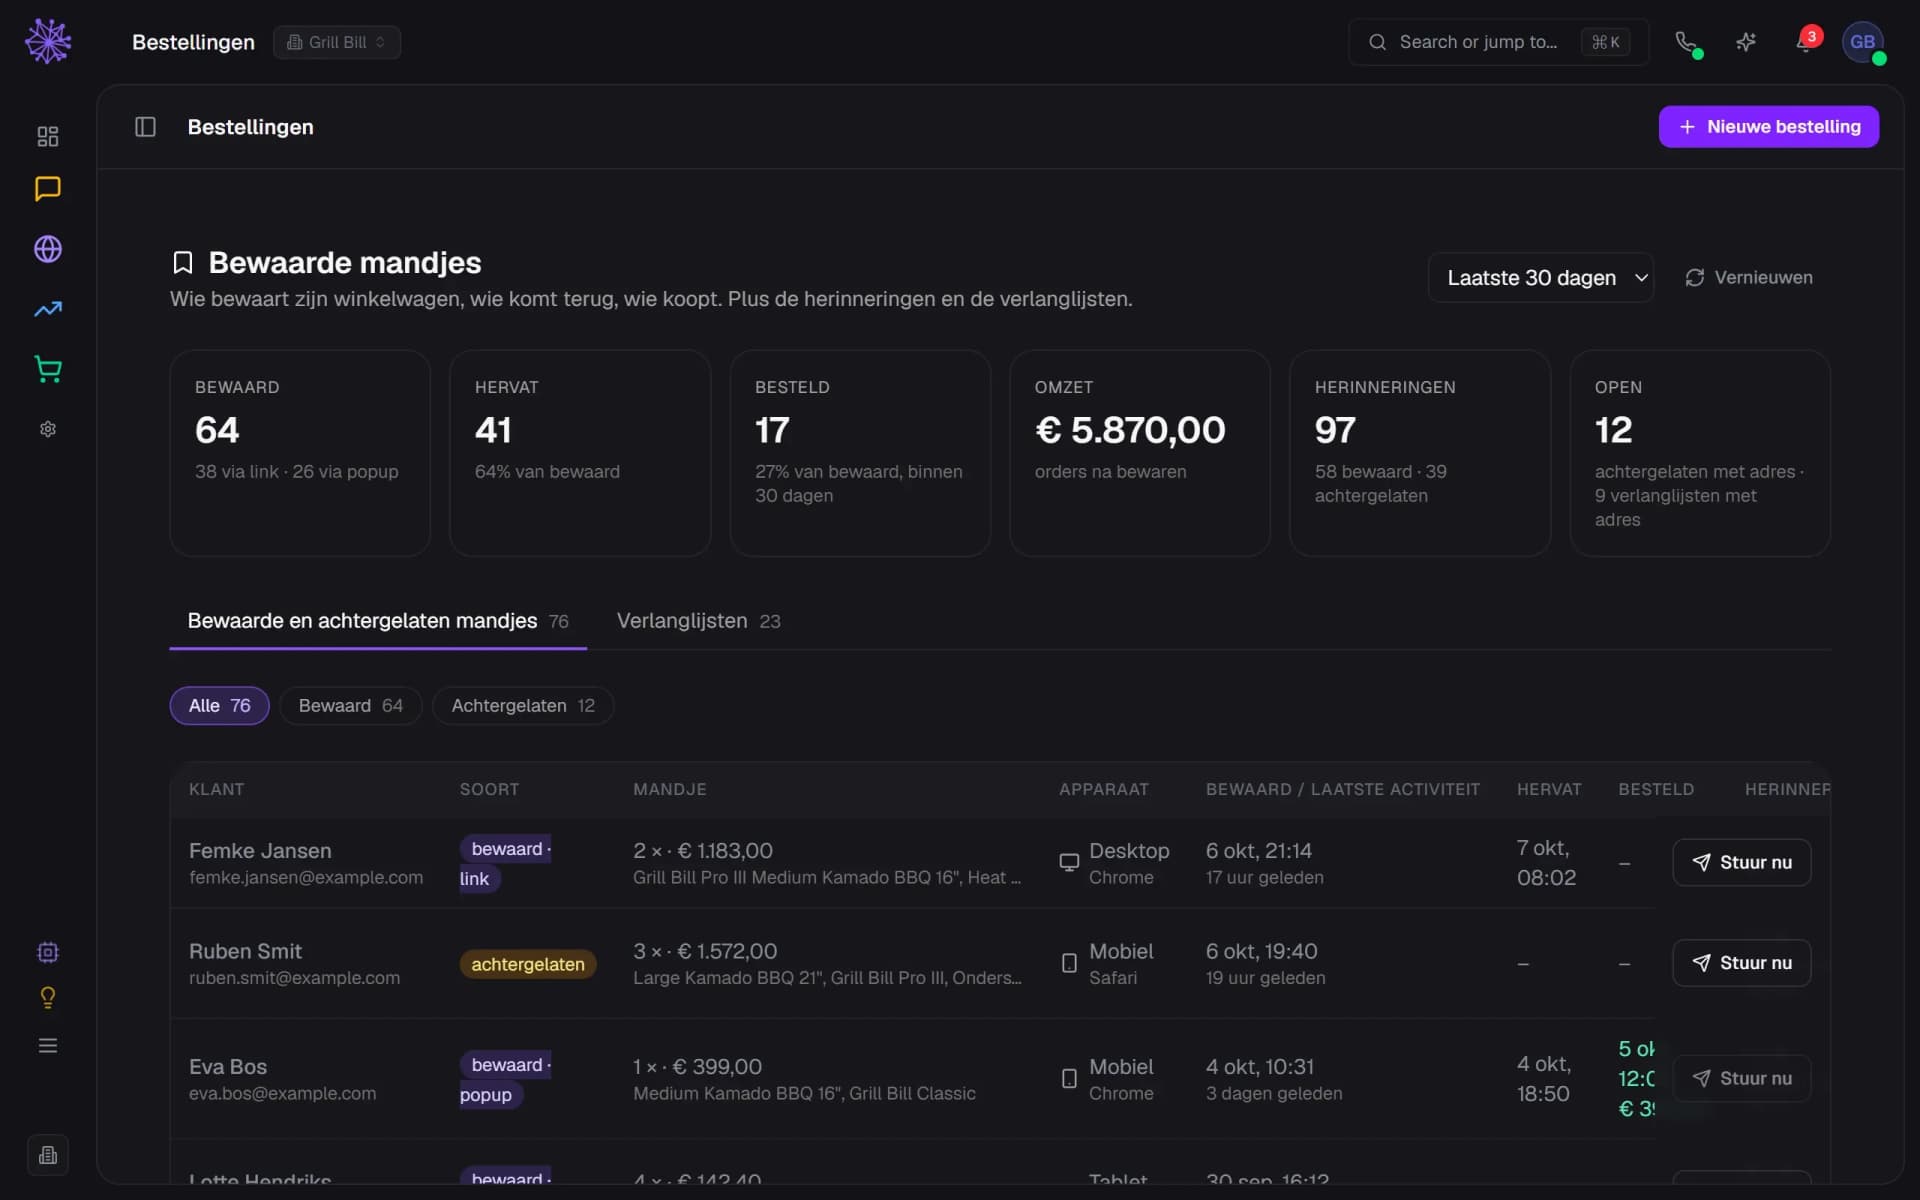Click femke.jansen@example.com email
This screenshot has height=1200, width=1920.
pos(306,878)
